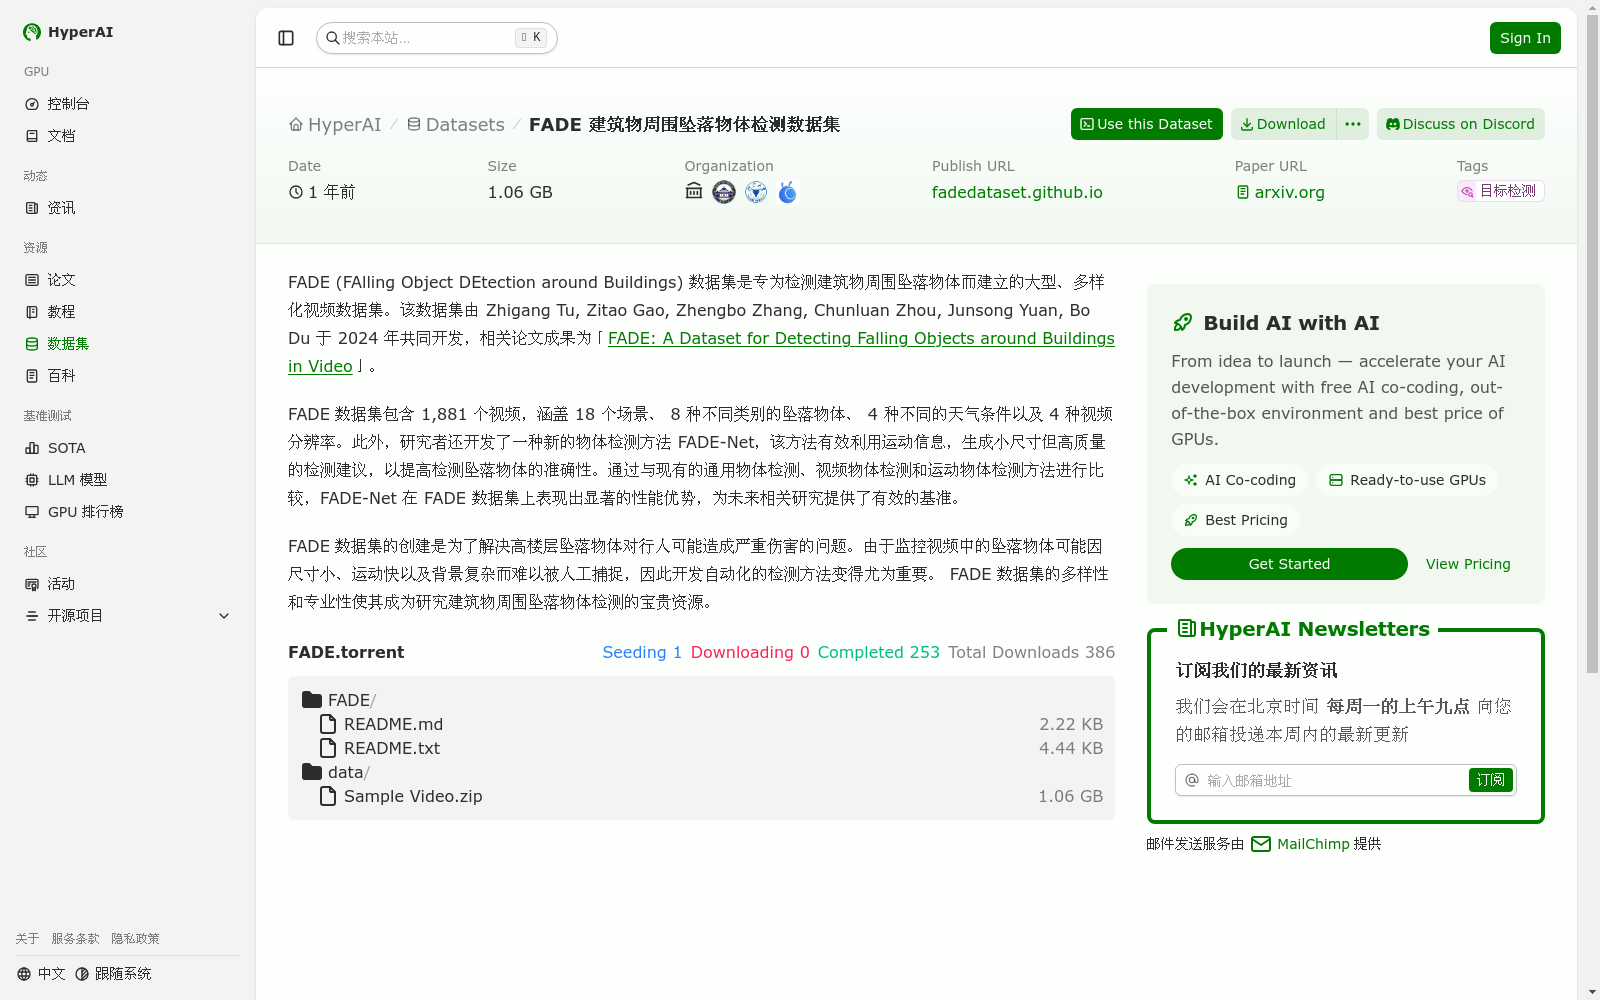This screenshot has height=1000, width=1600.
Task: Click 隐私政策 footer link
Action: pos(135,939)
